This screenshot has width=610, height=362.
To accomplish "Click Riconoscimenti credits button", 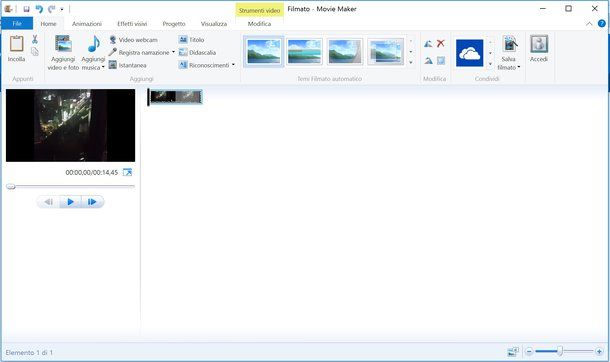I will point(204,65).
